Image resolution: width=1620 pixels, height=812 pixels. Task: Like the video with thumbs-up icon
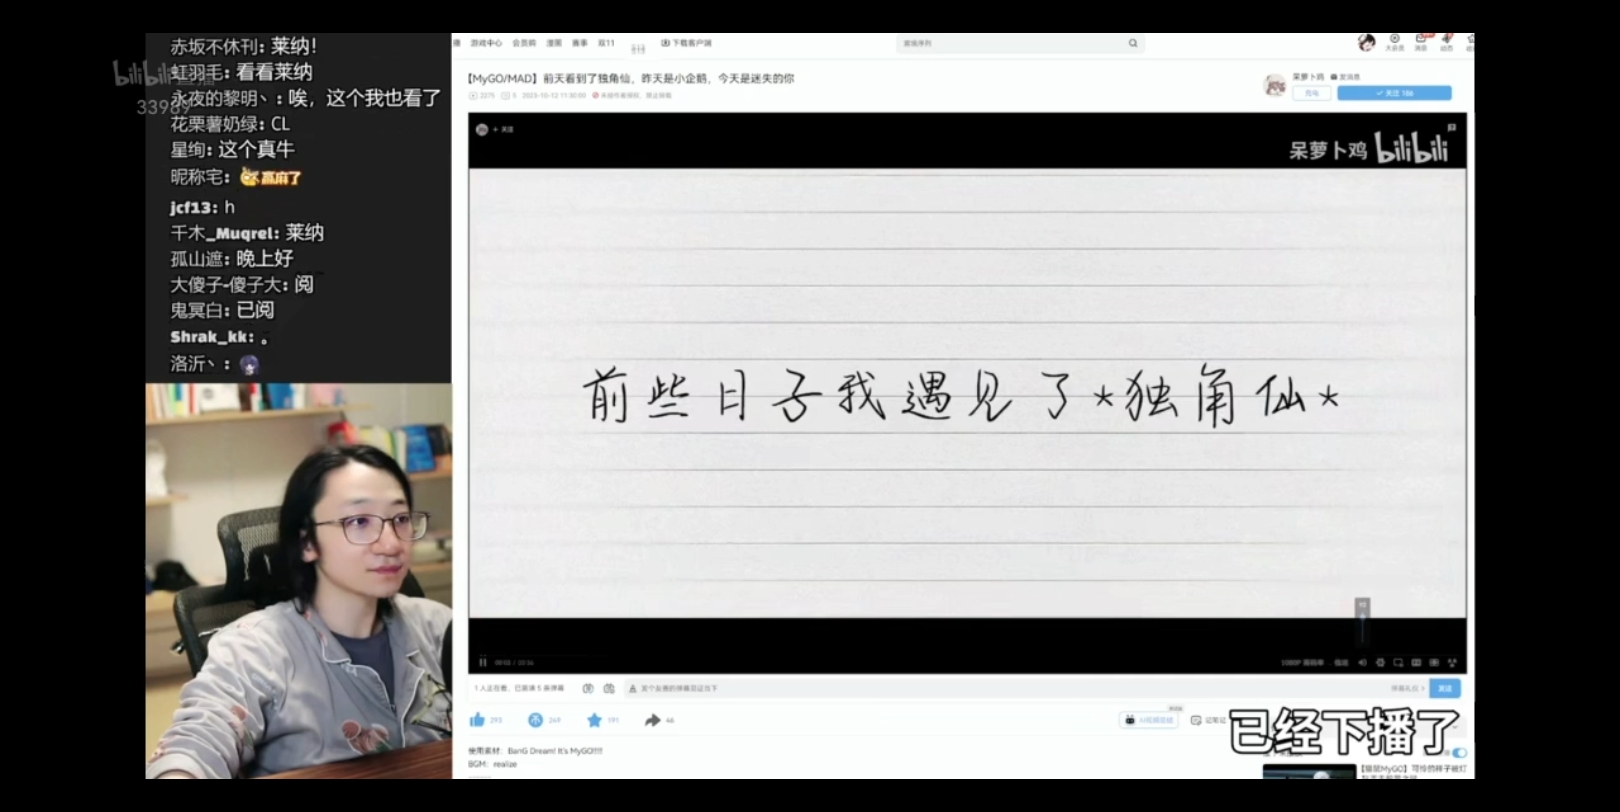click(x=478, y=720)
